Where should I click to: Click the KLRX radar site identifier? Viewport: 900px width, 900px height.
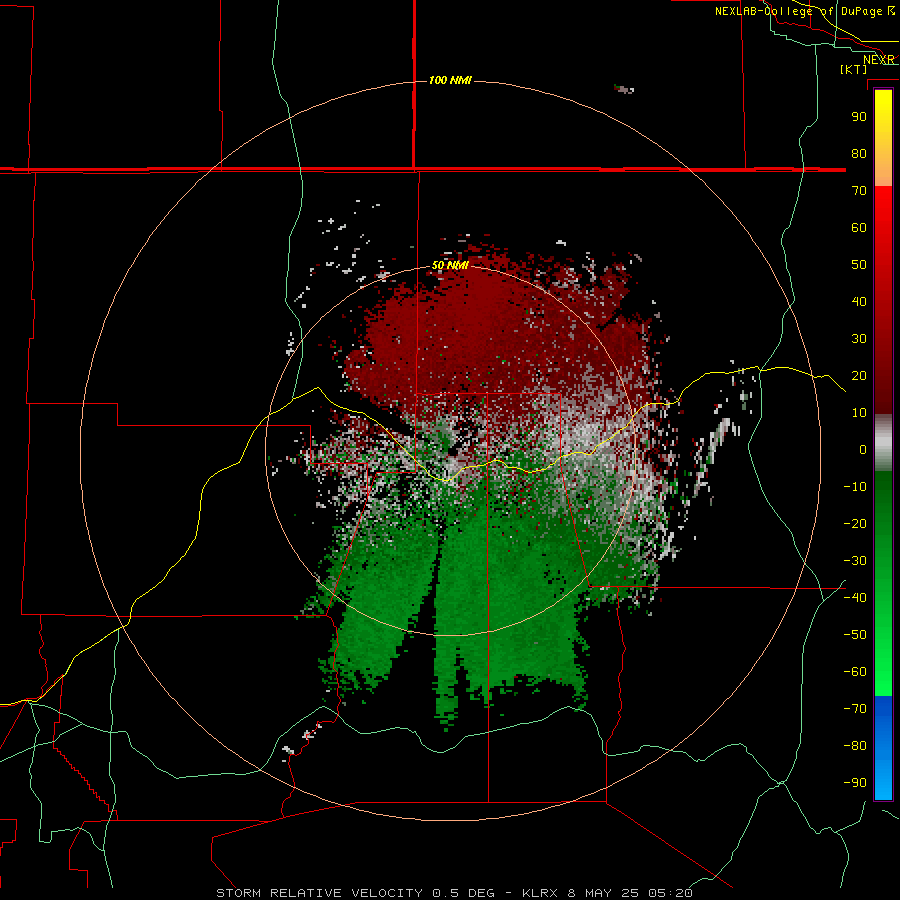pyautogui.click(x=540, y=893)
